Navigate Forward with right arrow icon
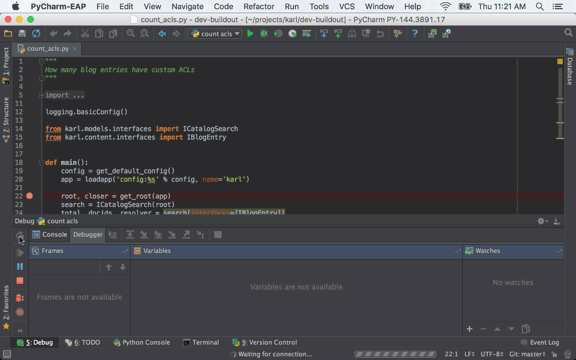 (x=176, y=34)
